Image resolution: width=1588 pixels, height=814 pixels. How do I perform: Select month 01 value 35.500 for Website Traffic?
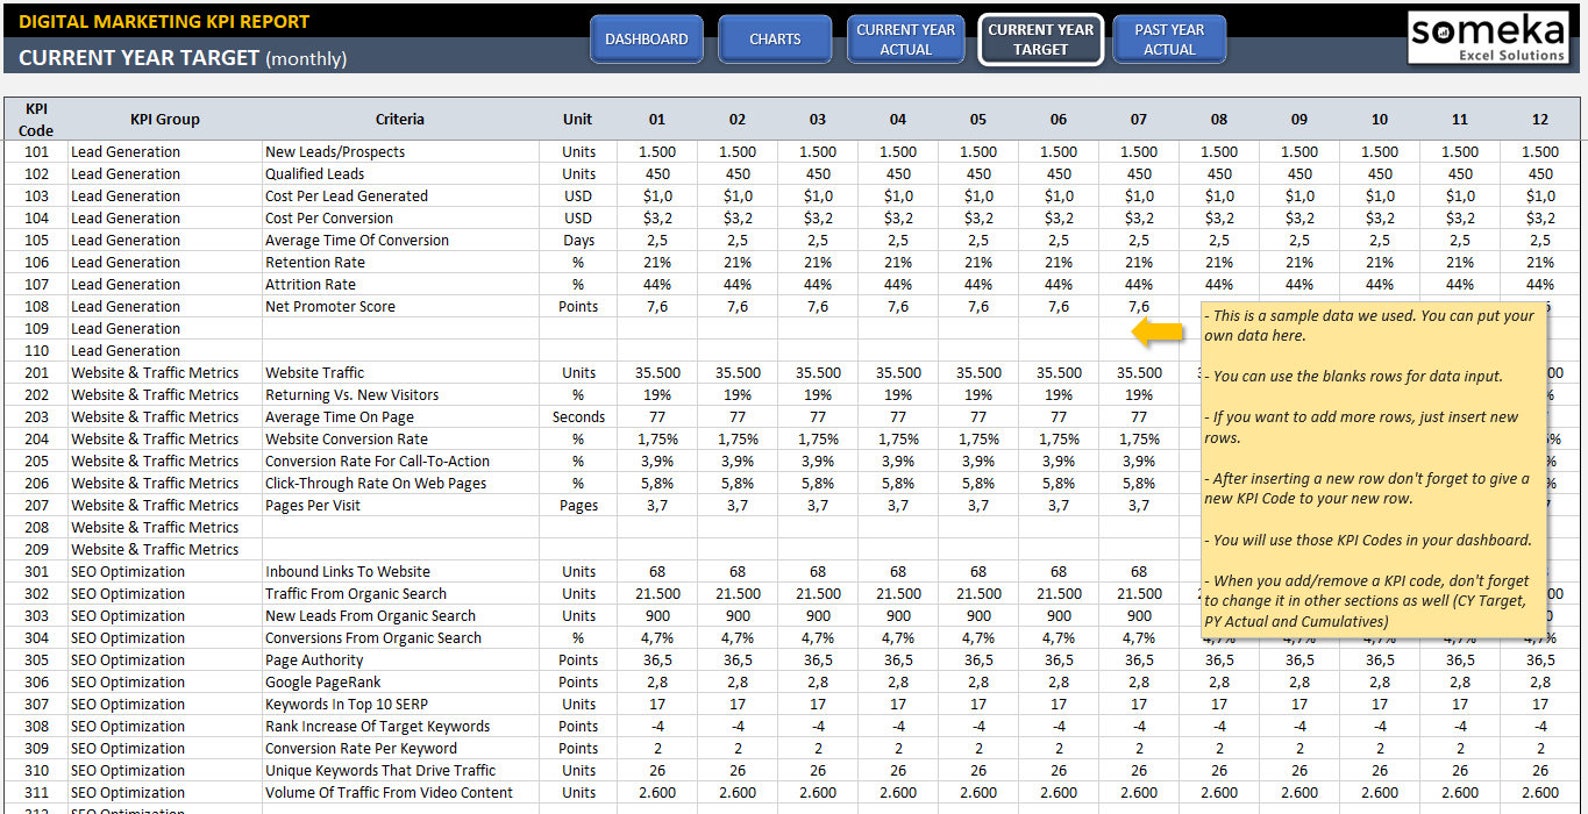[657, 373]
